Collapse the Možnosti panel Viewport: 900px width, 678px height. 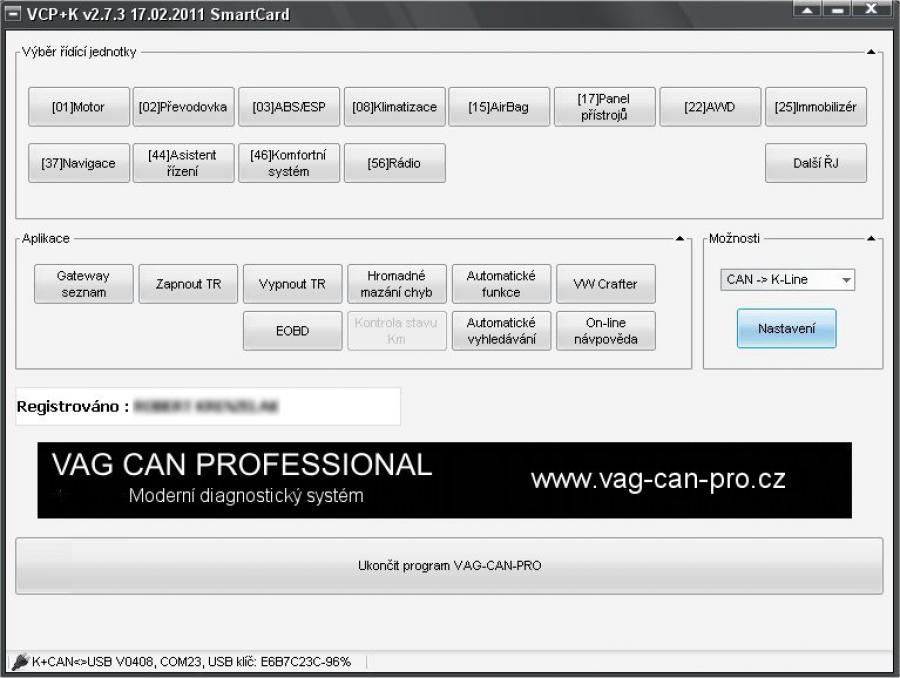871,238
